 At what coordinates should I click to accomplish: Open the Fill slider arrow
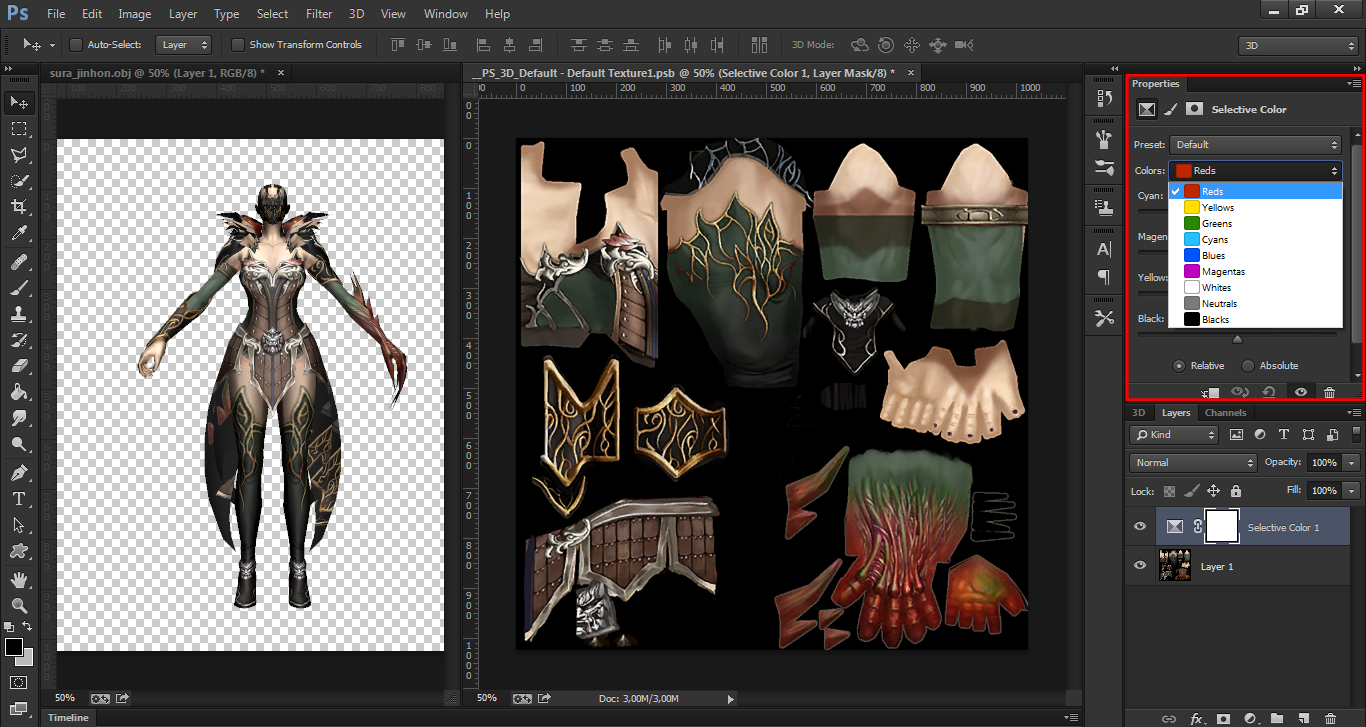[x=1352, y=491]
